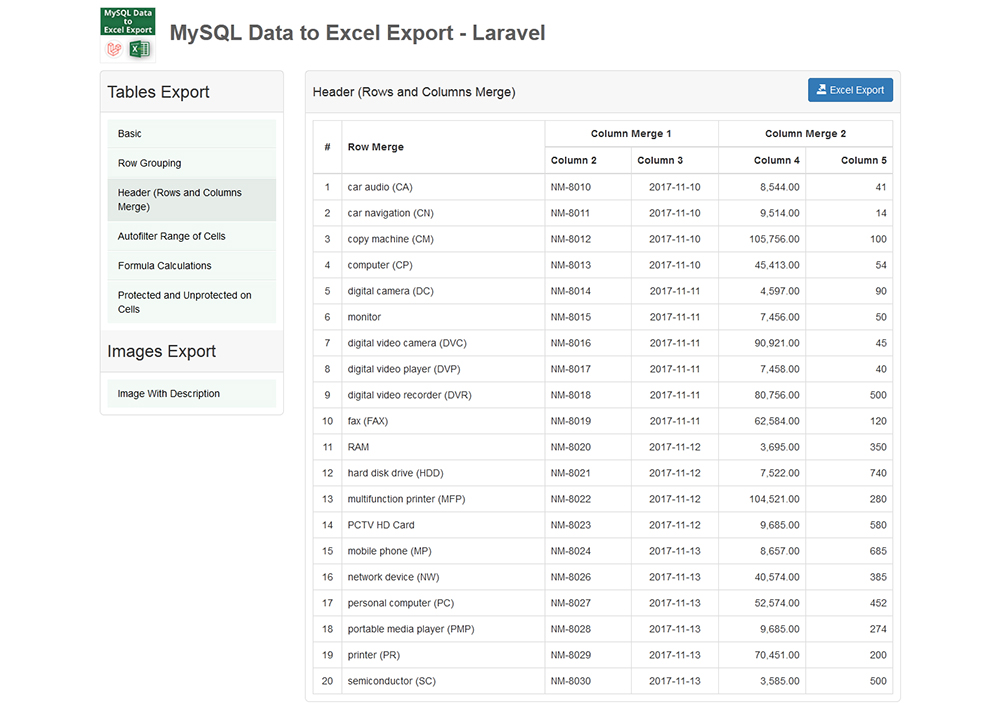Screen dimensions: 1000x716
Task: Click the Excel icon in the header logo
Action: (139, 47)
